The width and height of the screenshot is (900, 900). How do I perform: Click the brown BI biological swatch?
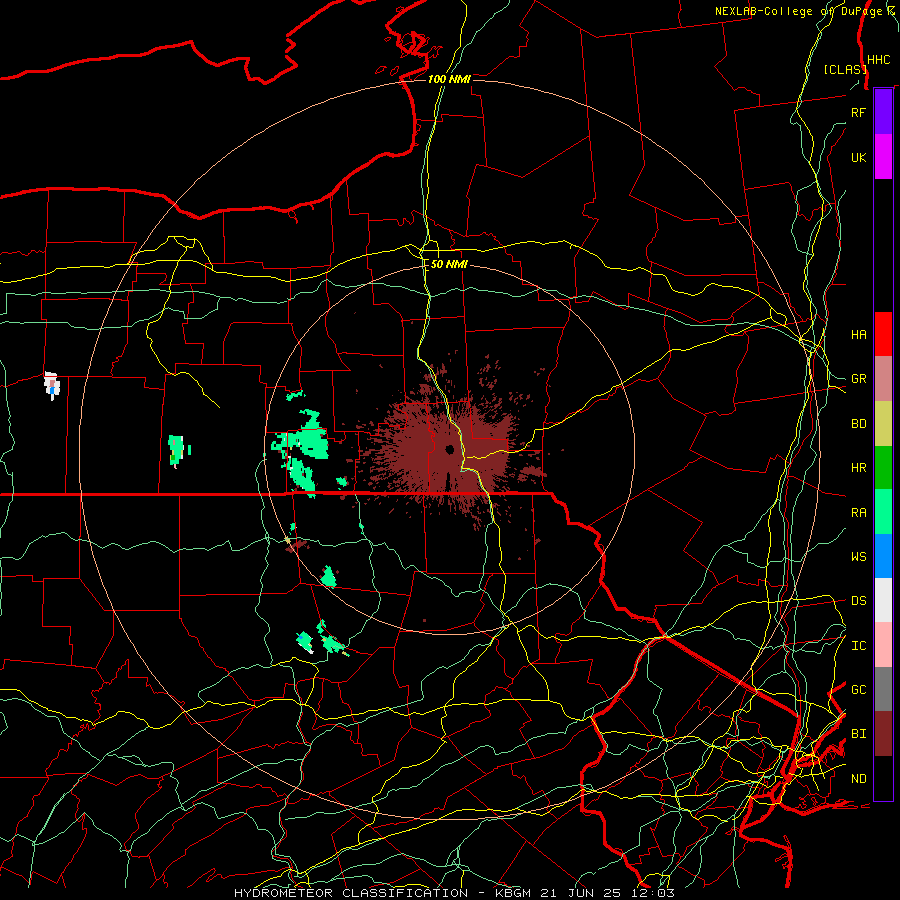pos(883,734)
